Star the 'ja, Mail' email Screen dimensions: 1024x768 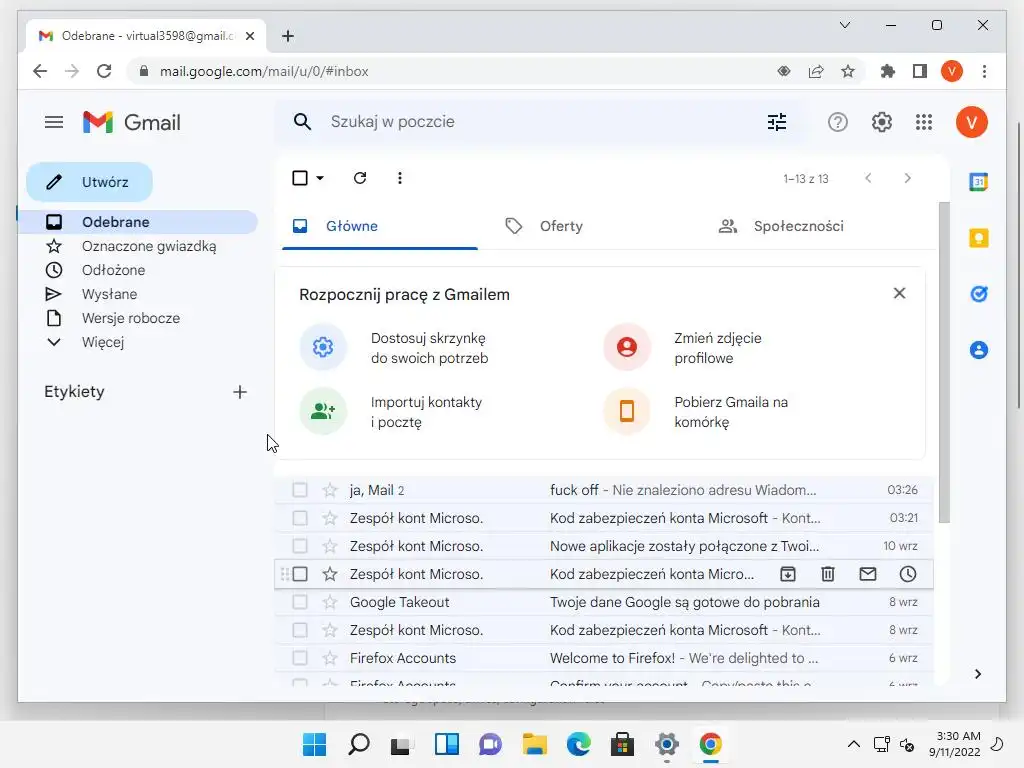(x=330, y=490)
